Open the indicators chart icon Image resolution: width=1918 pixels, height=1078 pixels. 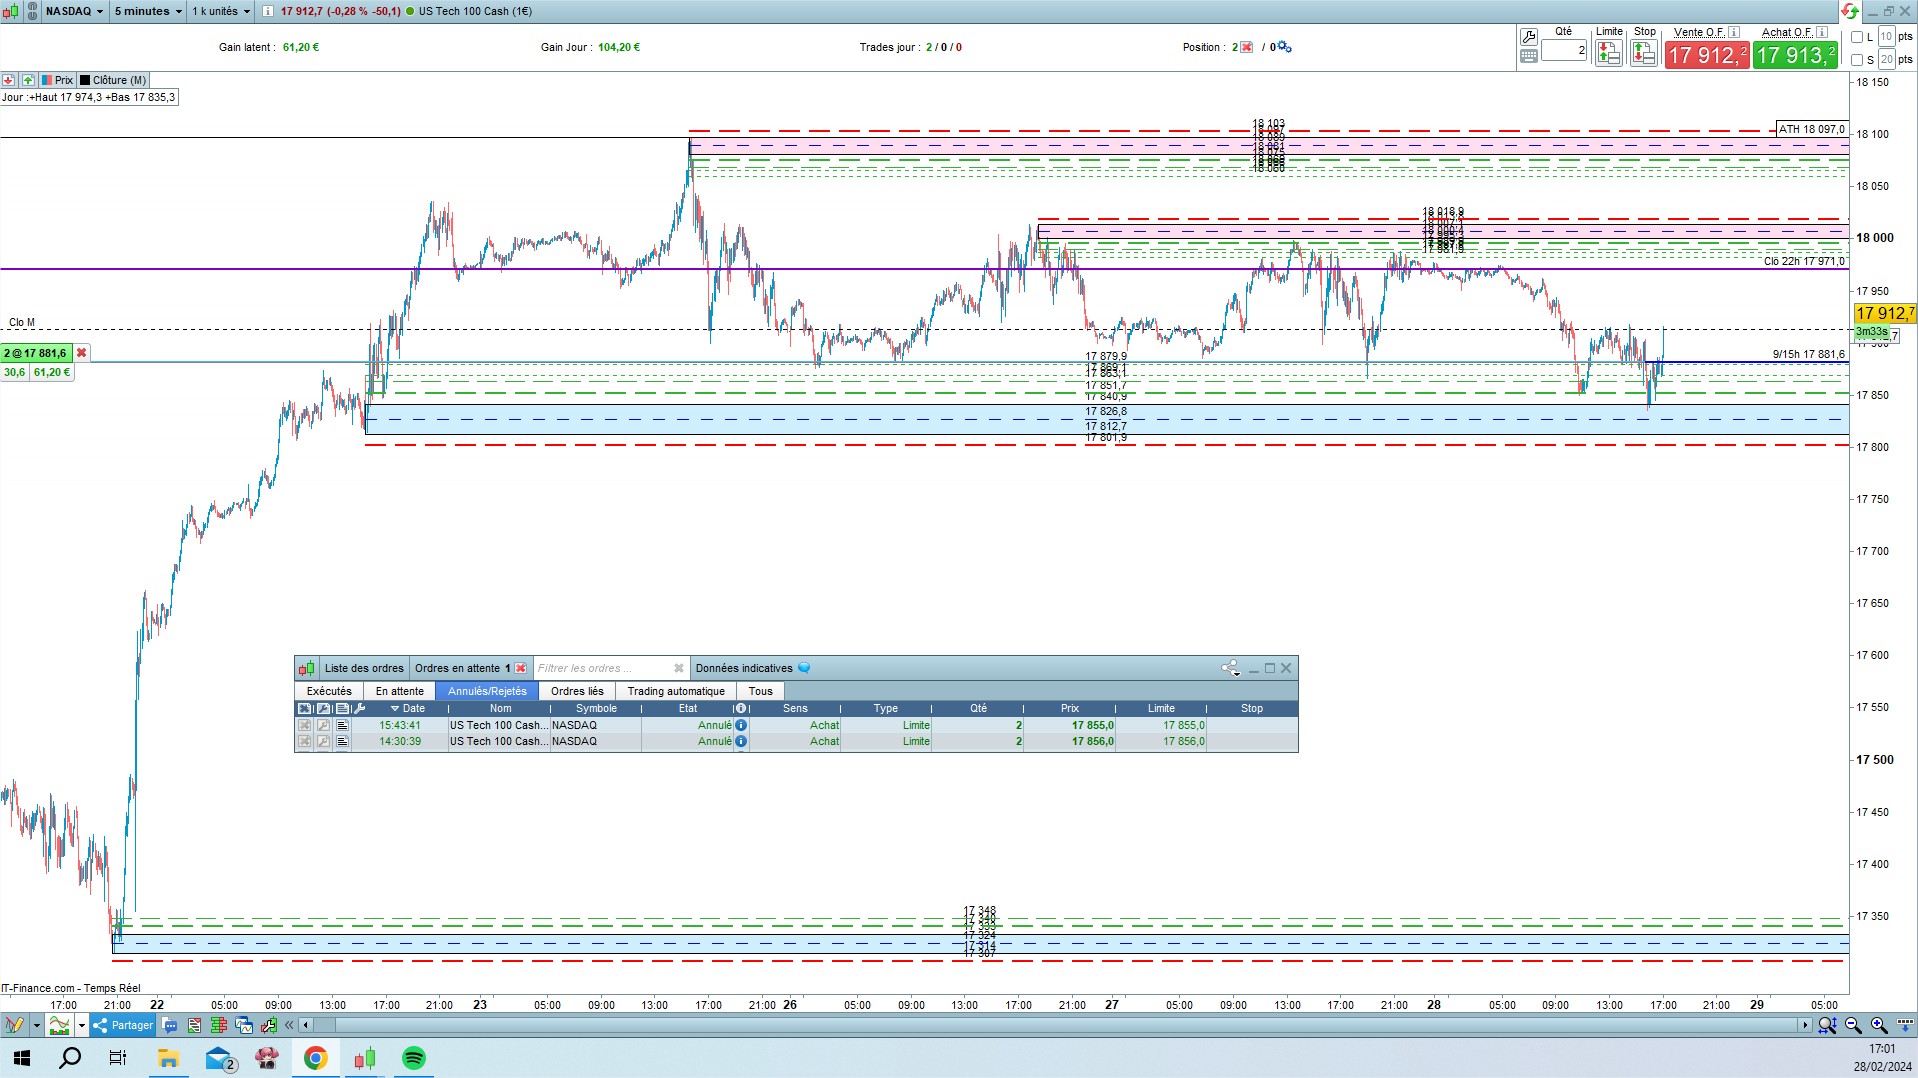point(59,1025)
